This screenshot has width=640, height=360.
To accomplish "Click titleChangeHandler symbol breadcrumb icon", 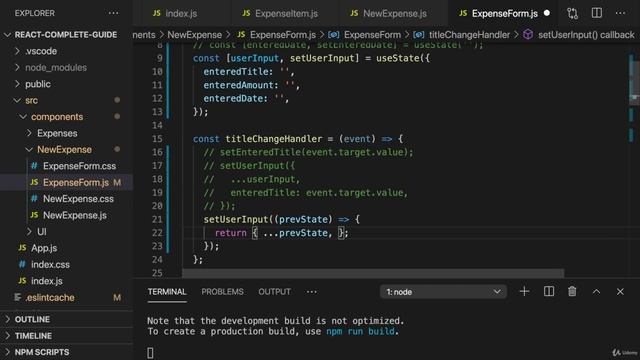I will click(x=418, y=35).
